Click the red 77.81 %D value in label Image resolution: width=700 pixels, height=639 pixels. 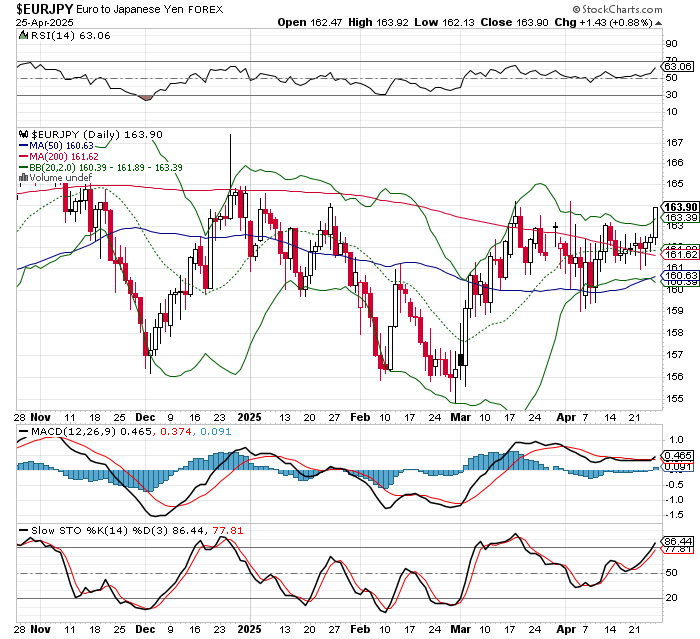pyautogui.click(x=228, y=530)
